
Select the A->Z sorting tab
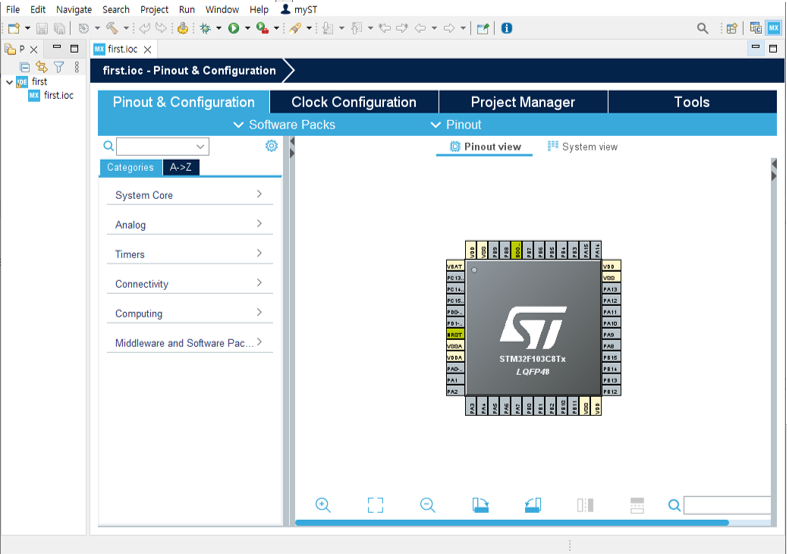(x=181, y=167)
